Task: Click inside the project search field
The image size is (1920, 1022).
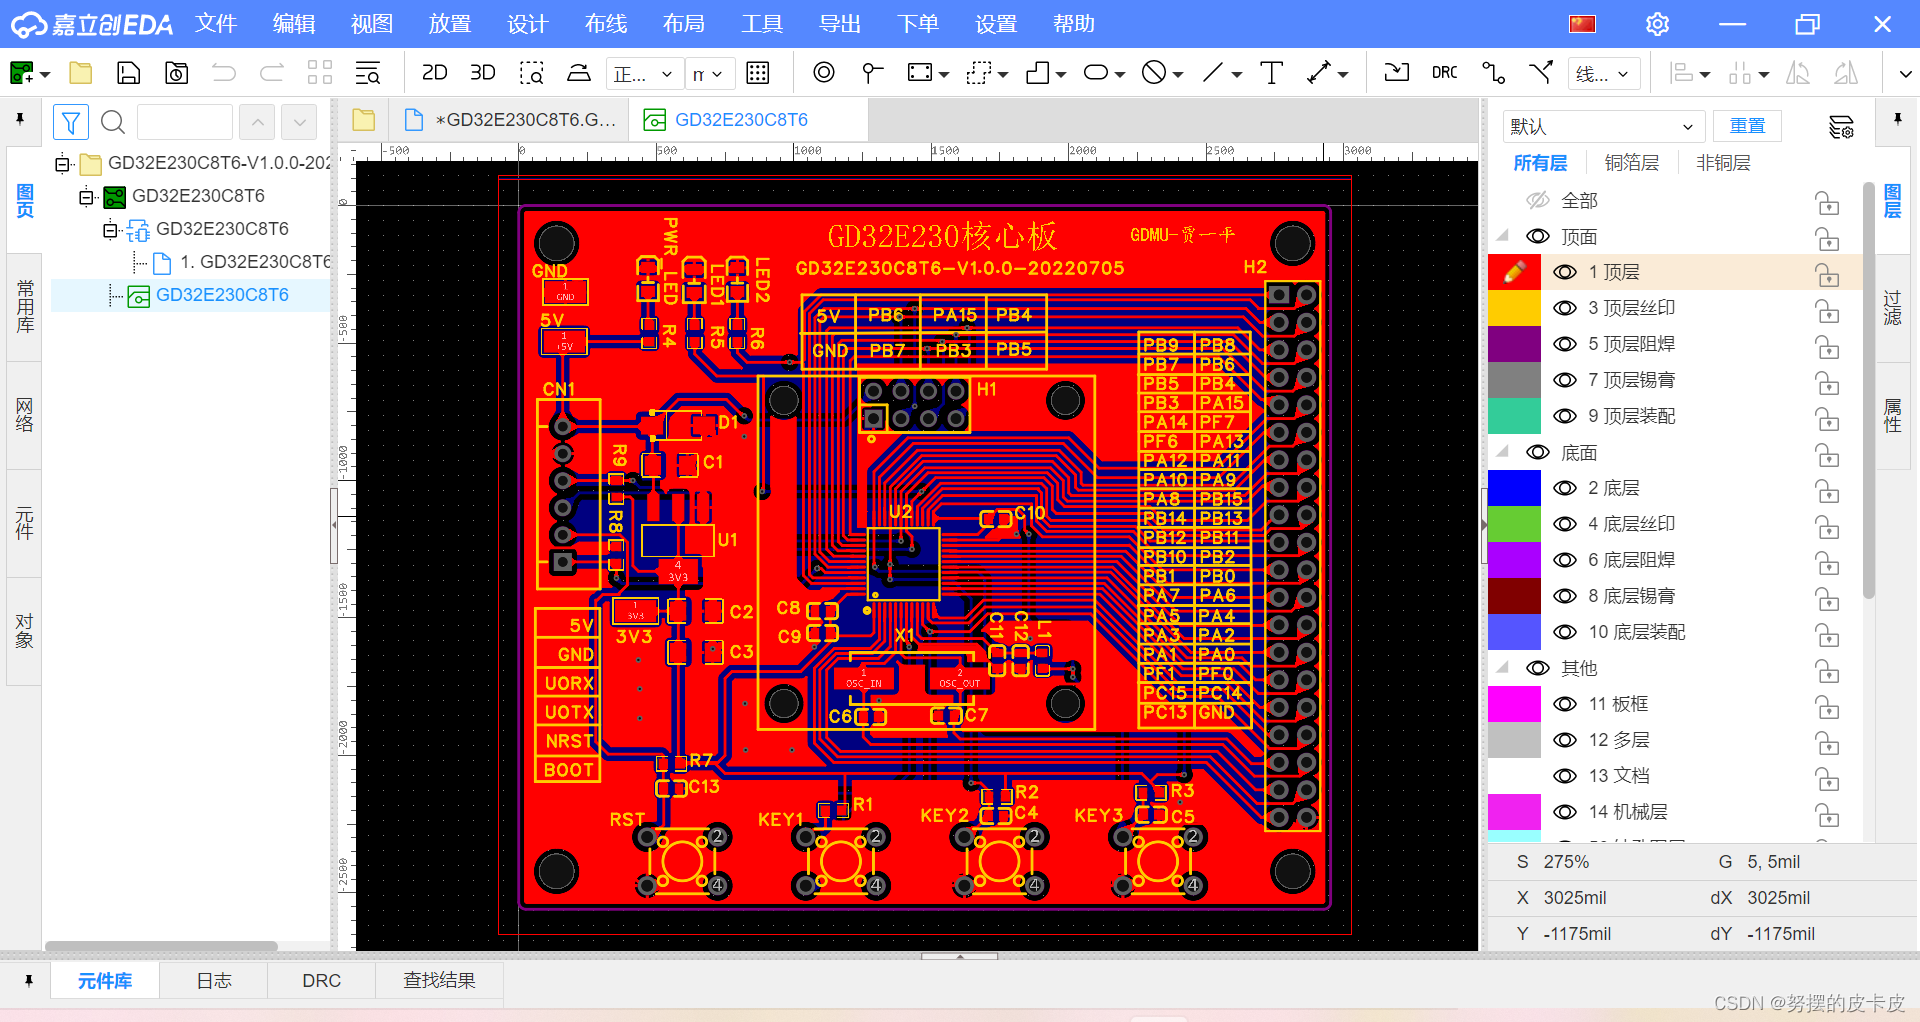Action: [x=185, y=121]
